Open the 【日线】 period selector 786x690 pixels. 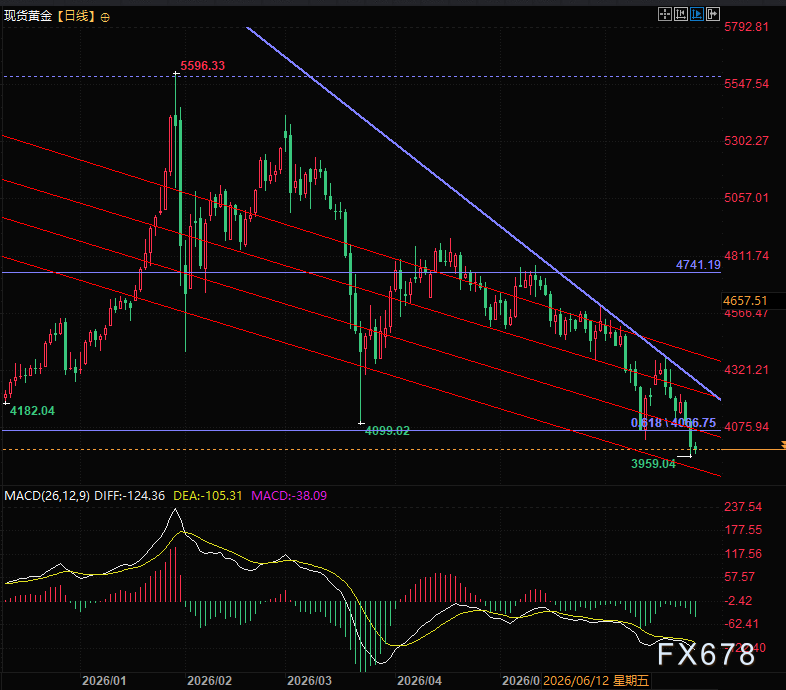pos(76,16)
